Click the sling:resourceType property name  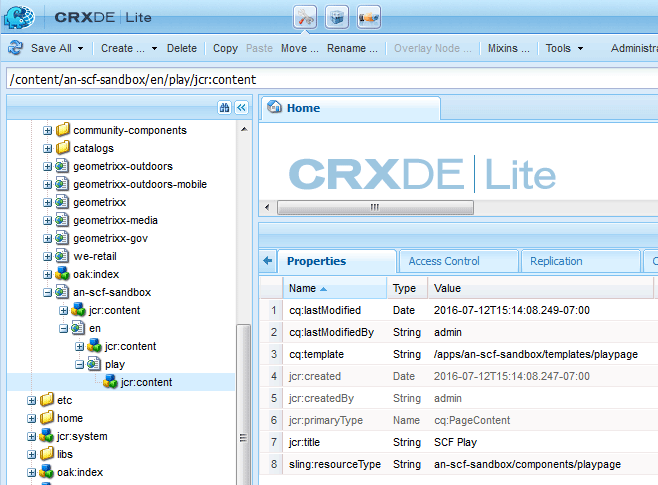[x=335, y=464]
